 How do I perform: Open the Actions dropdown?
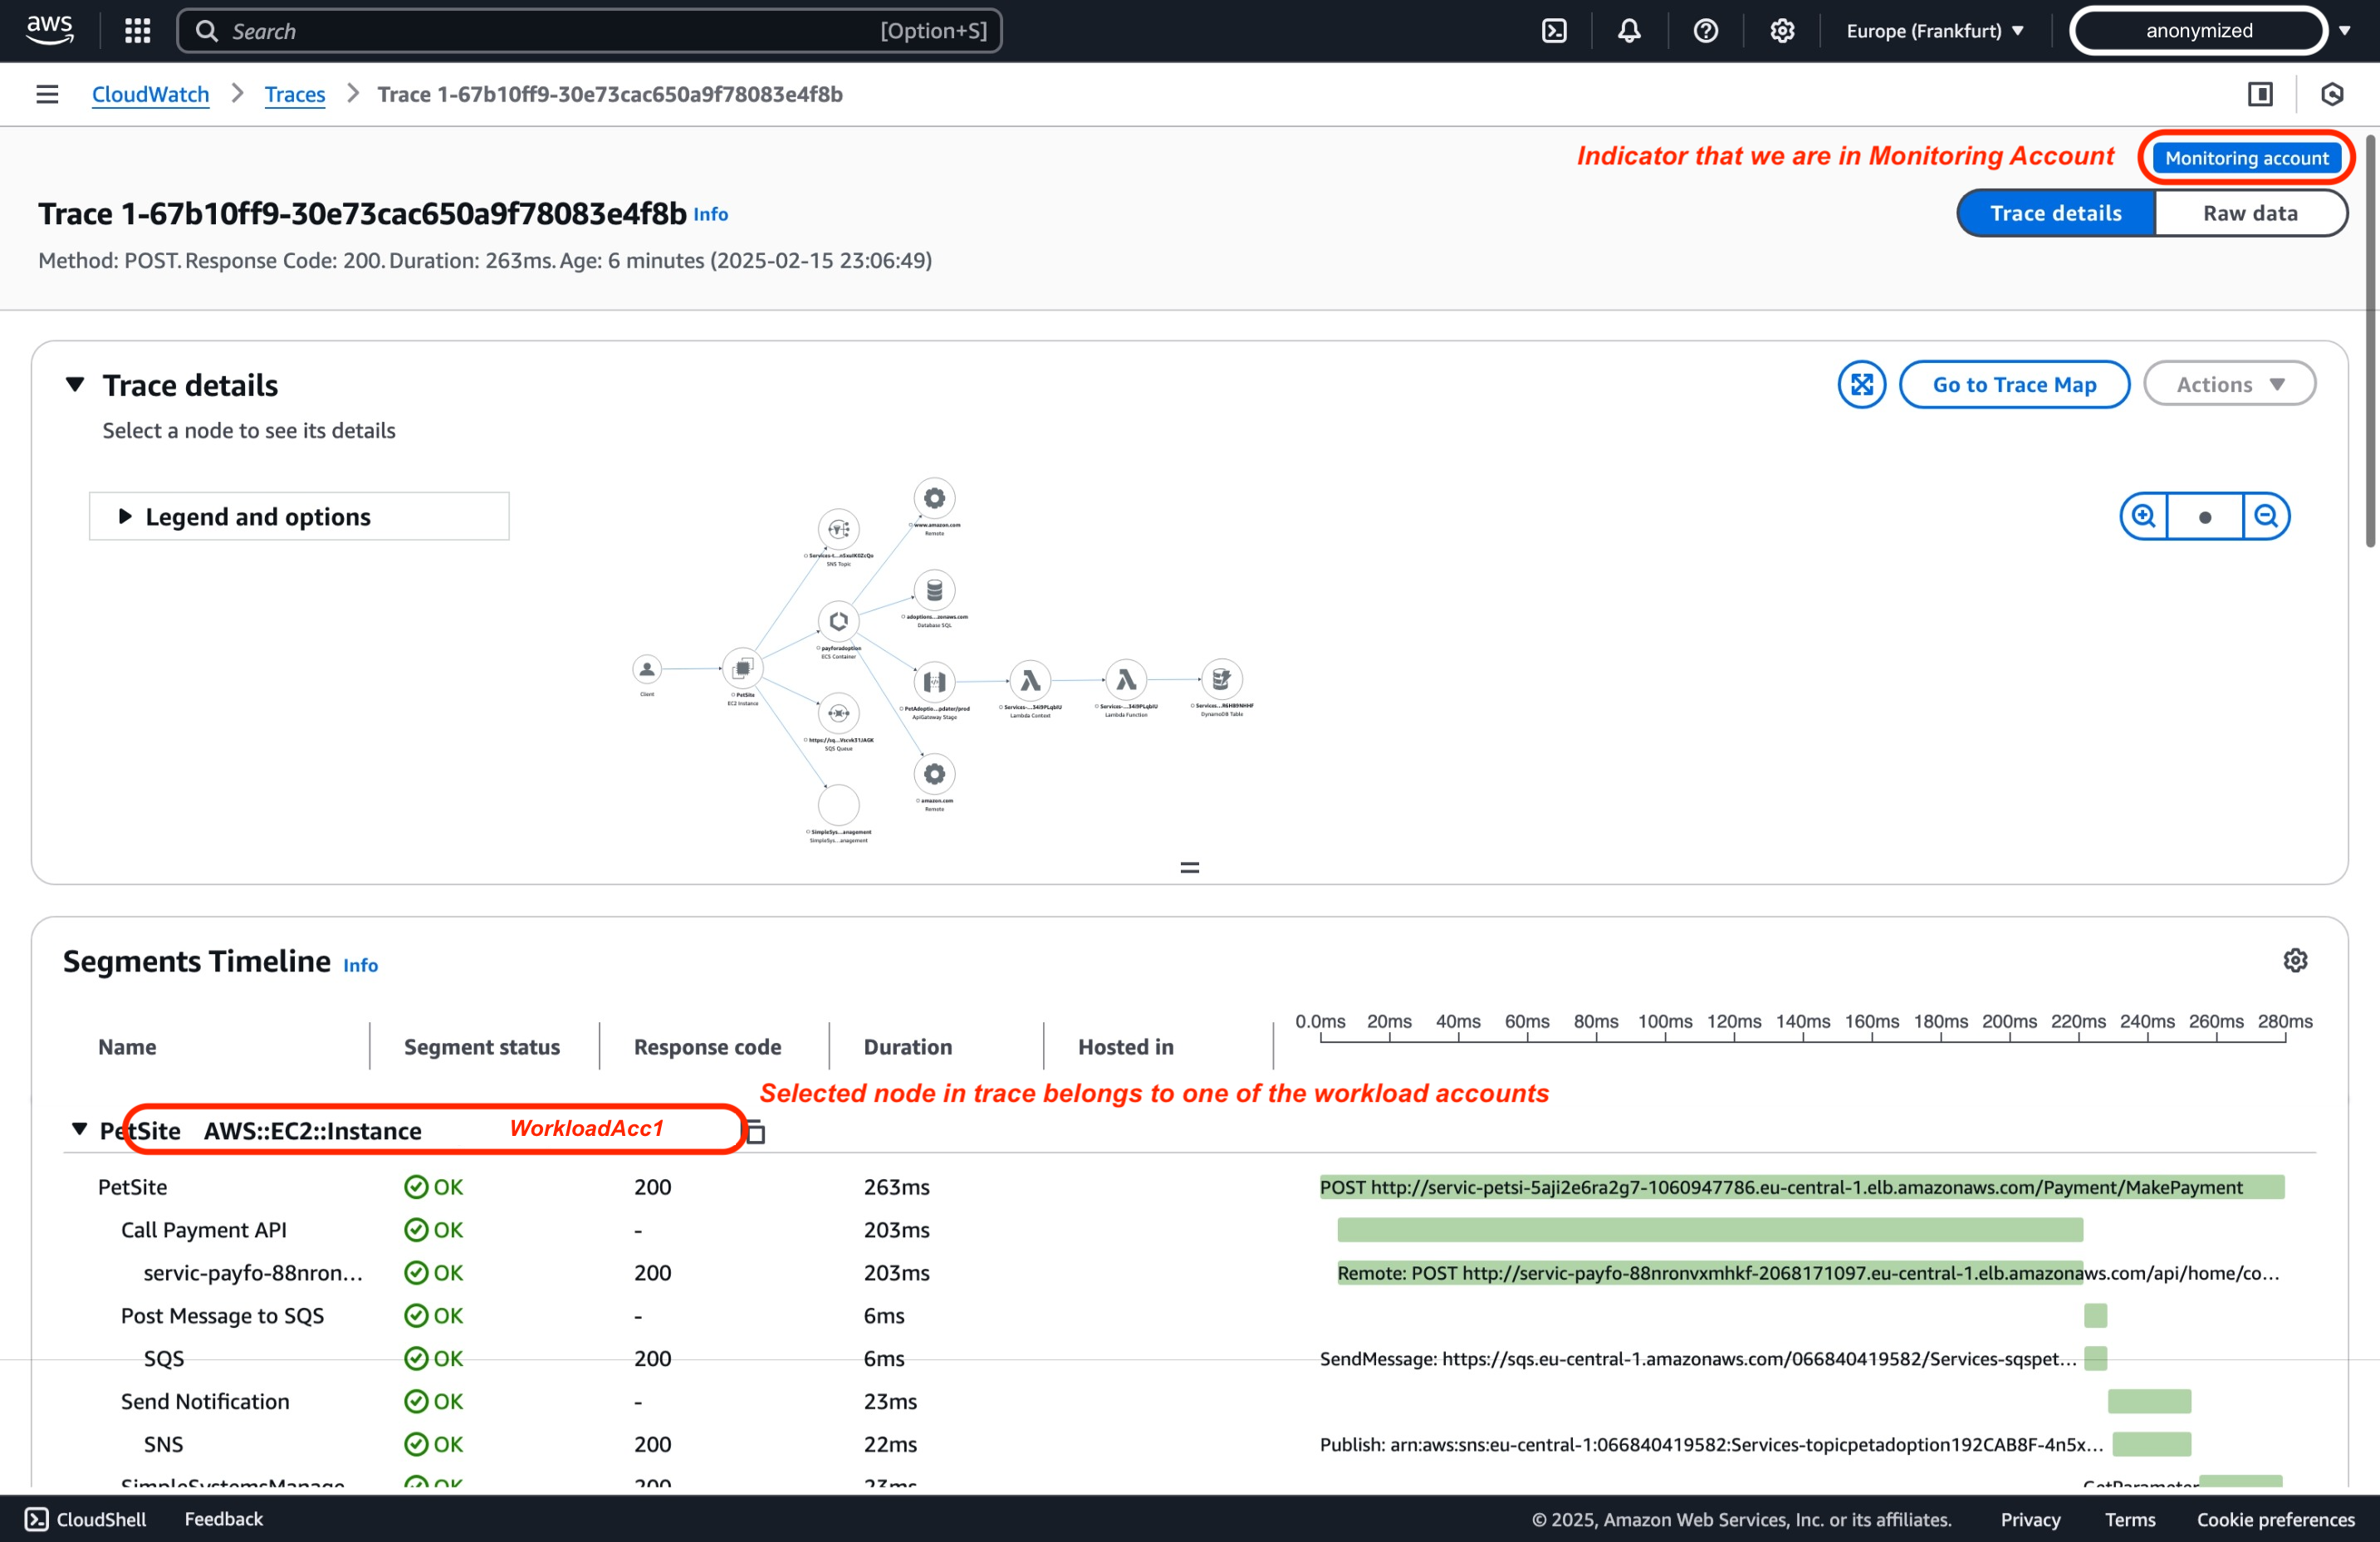coord(2229,385)
